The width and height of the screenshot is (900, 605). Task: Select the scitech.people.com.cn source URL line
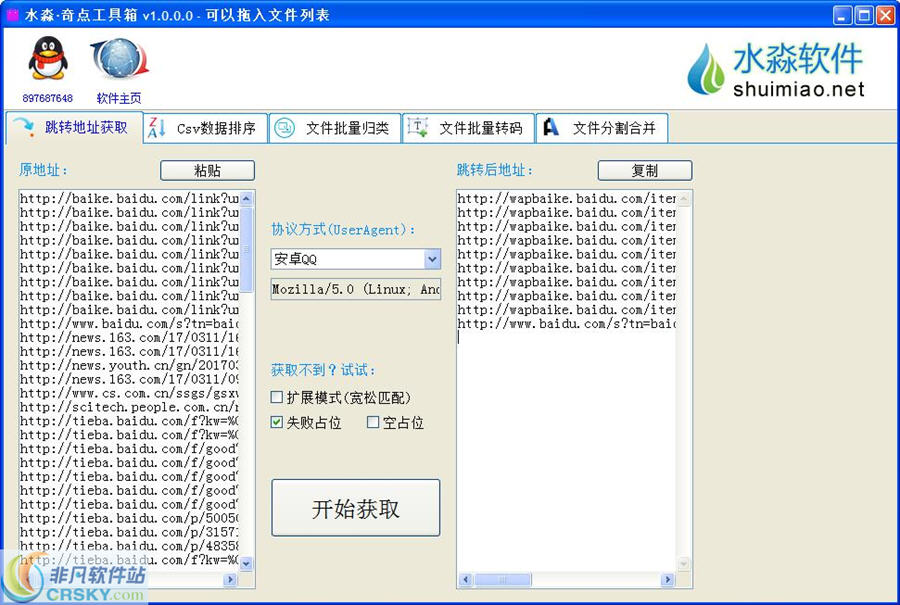click(129, 407)
